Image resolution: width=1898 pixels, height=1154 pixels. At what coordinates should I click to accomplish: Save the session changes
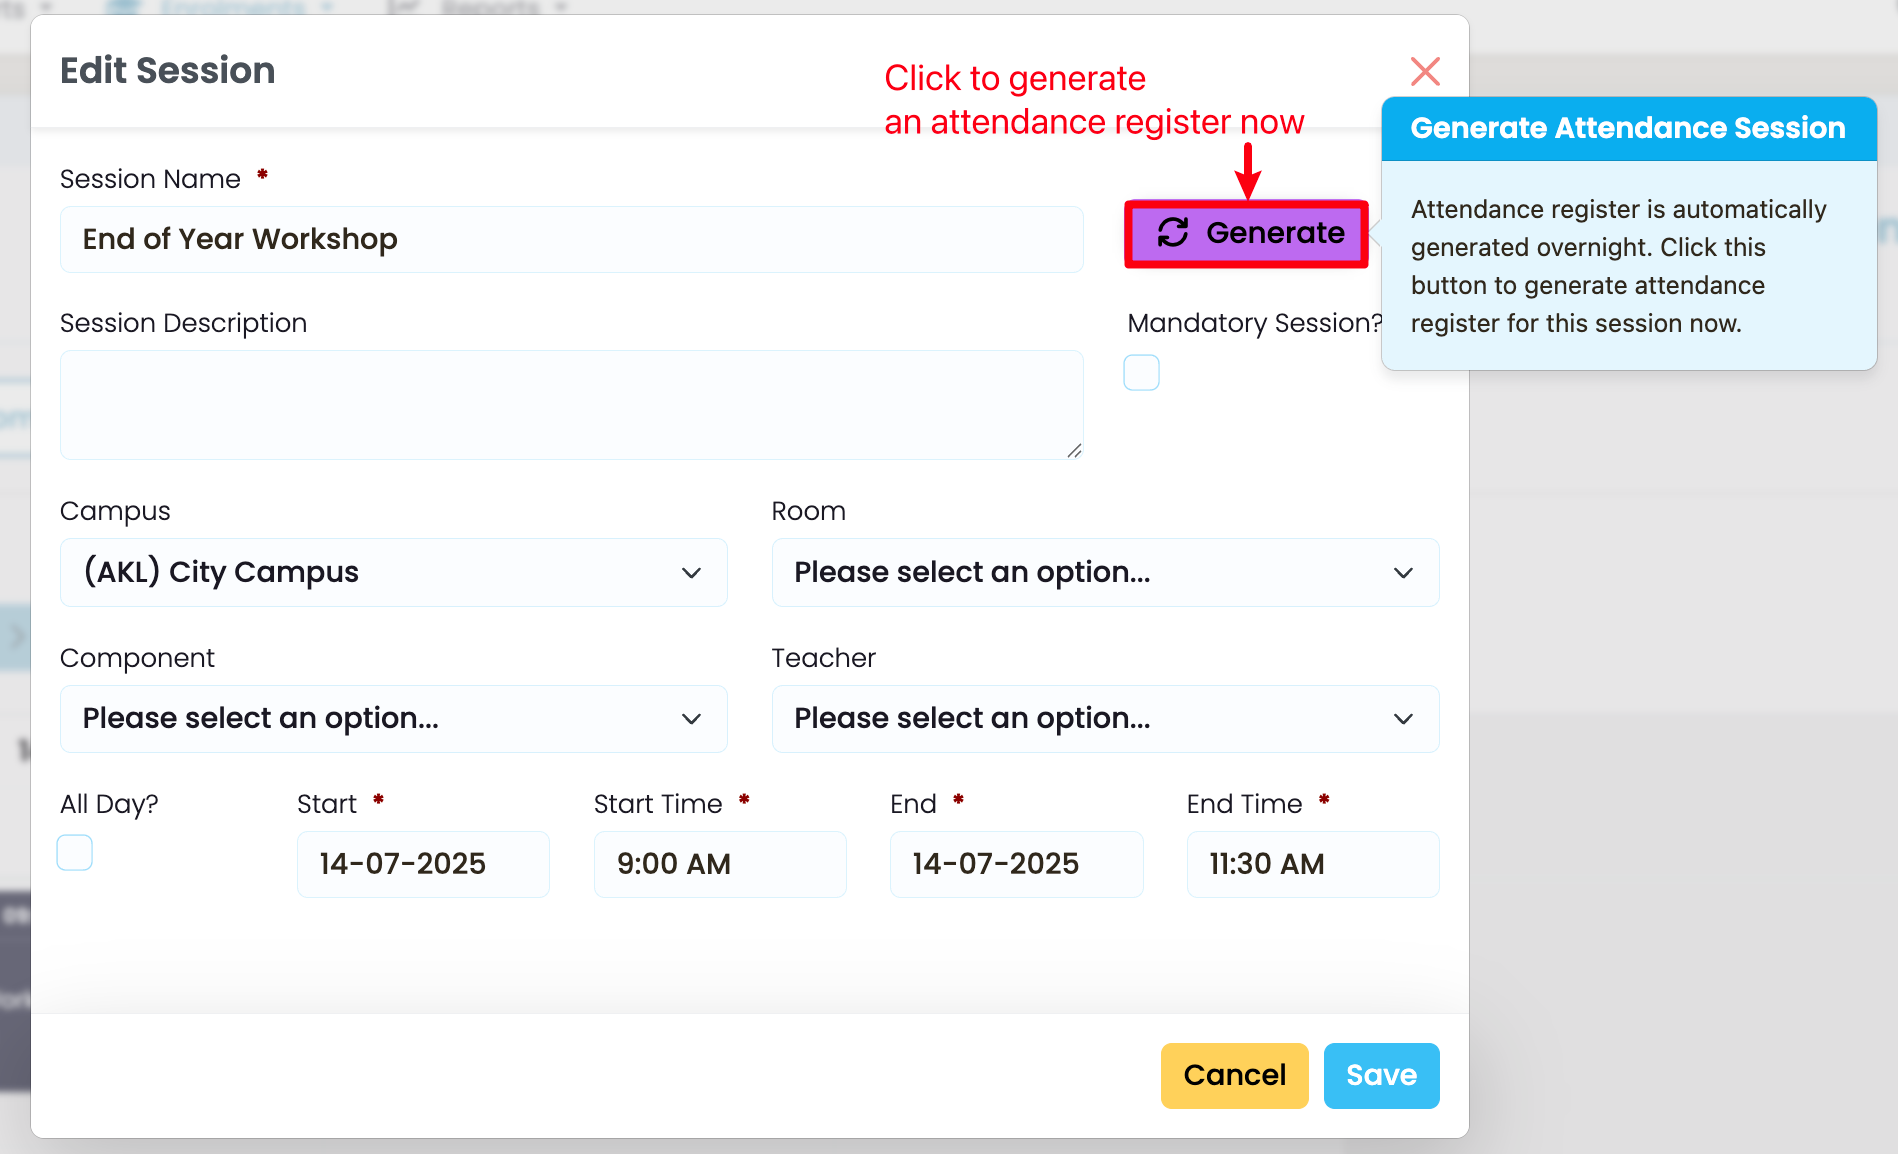click(x=1381, y=1076)
